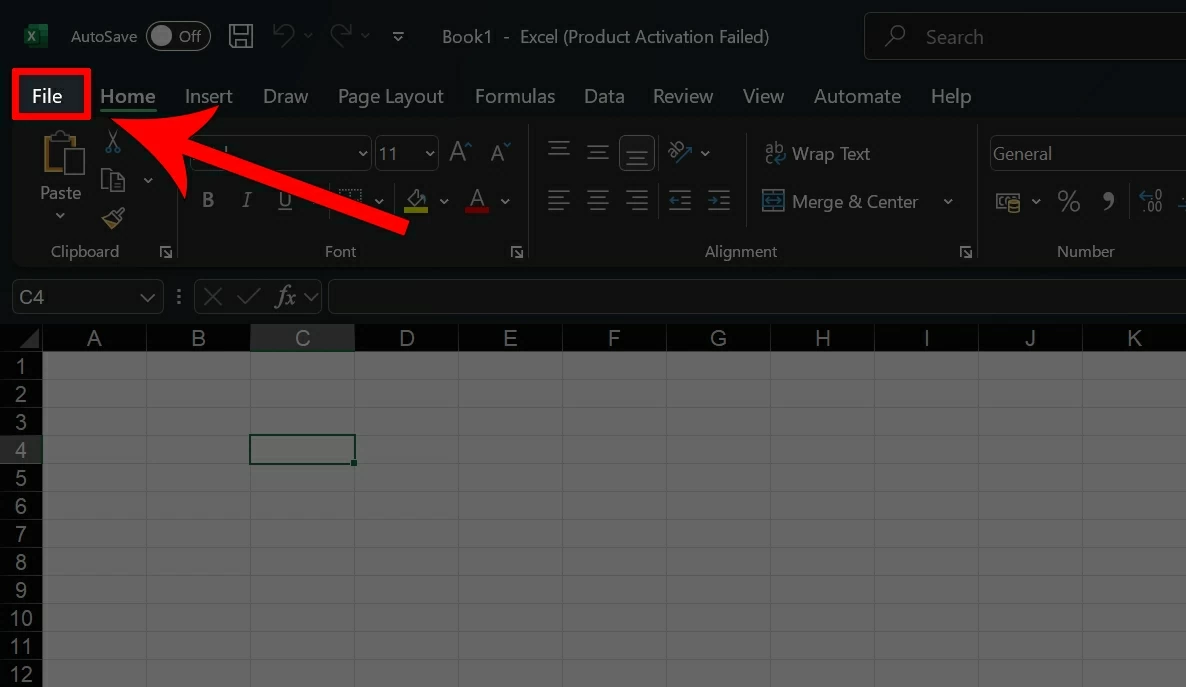The height and width of the screenshot is (687, 1186).
Task: Click the Cut scissors icon
Action: [113, 143]
